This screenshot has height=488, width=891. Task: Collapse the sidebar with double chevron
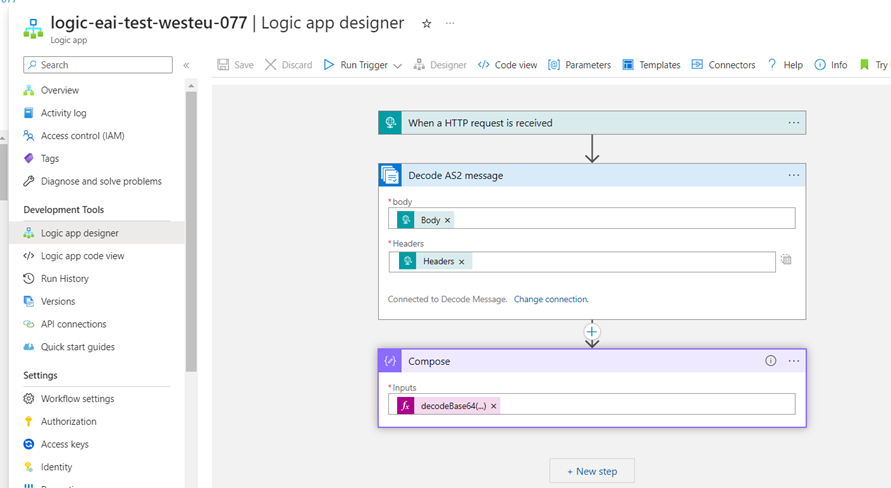click(186, 65)
